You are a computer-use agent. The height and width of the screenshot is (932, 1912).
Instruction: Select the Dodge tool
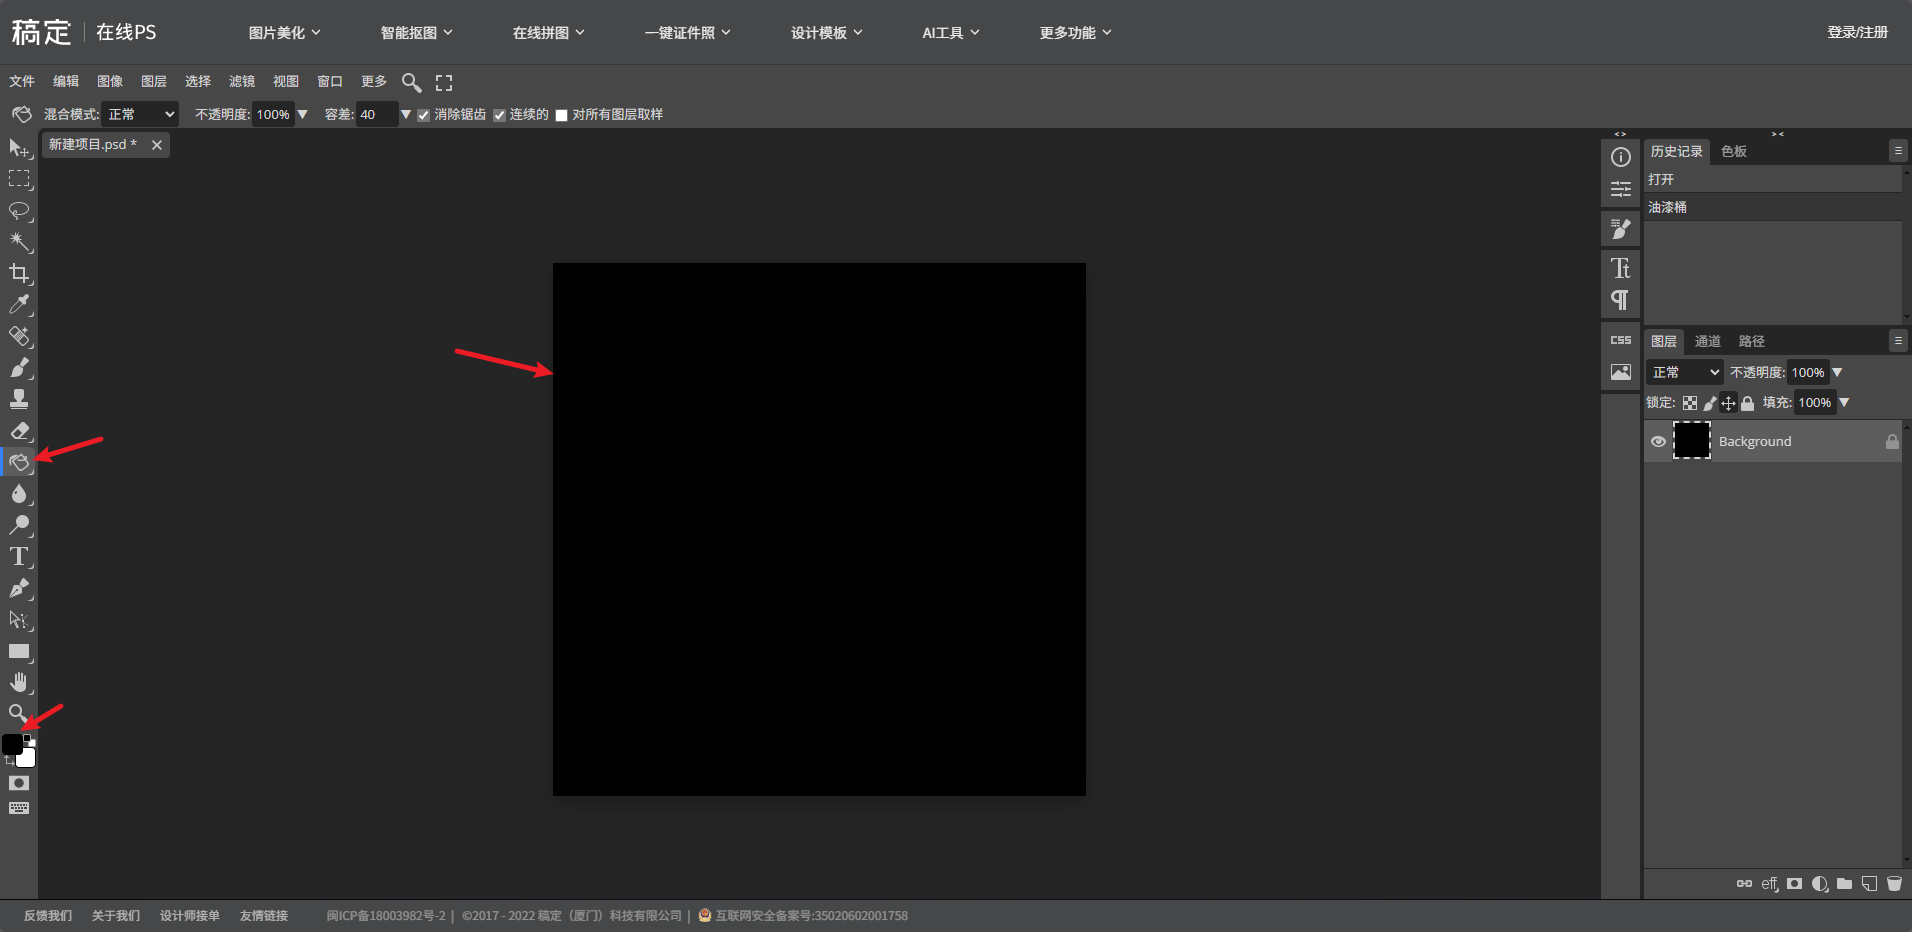19,525
